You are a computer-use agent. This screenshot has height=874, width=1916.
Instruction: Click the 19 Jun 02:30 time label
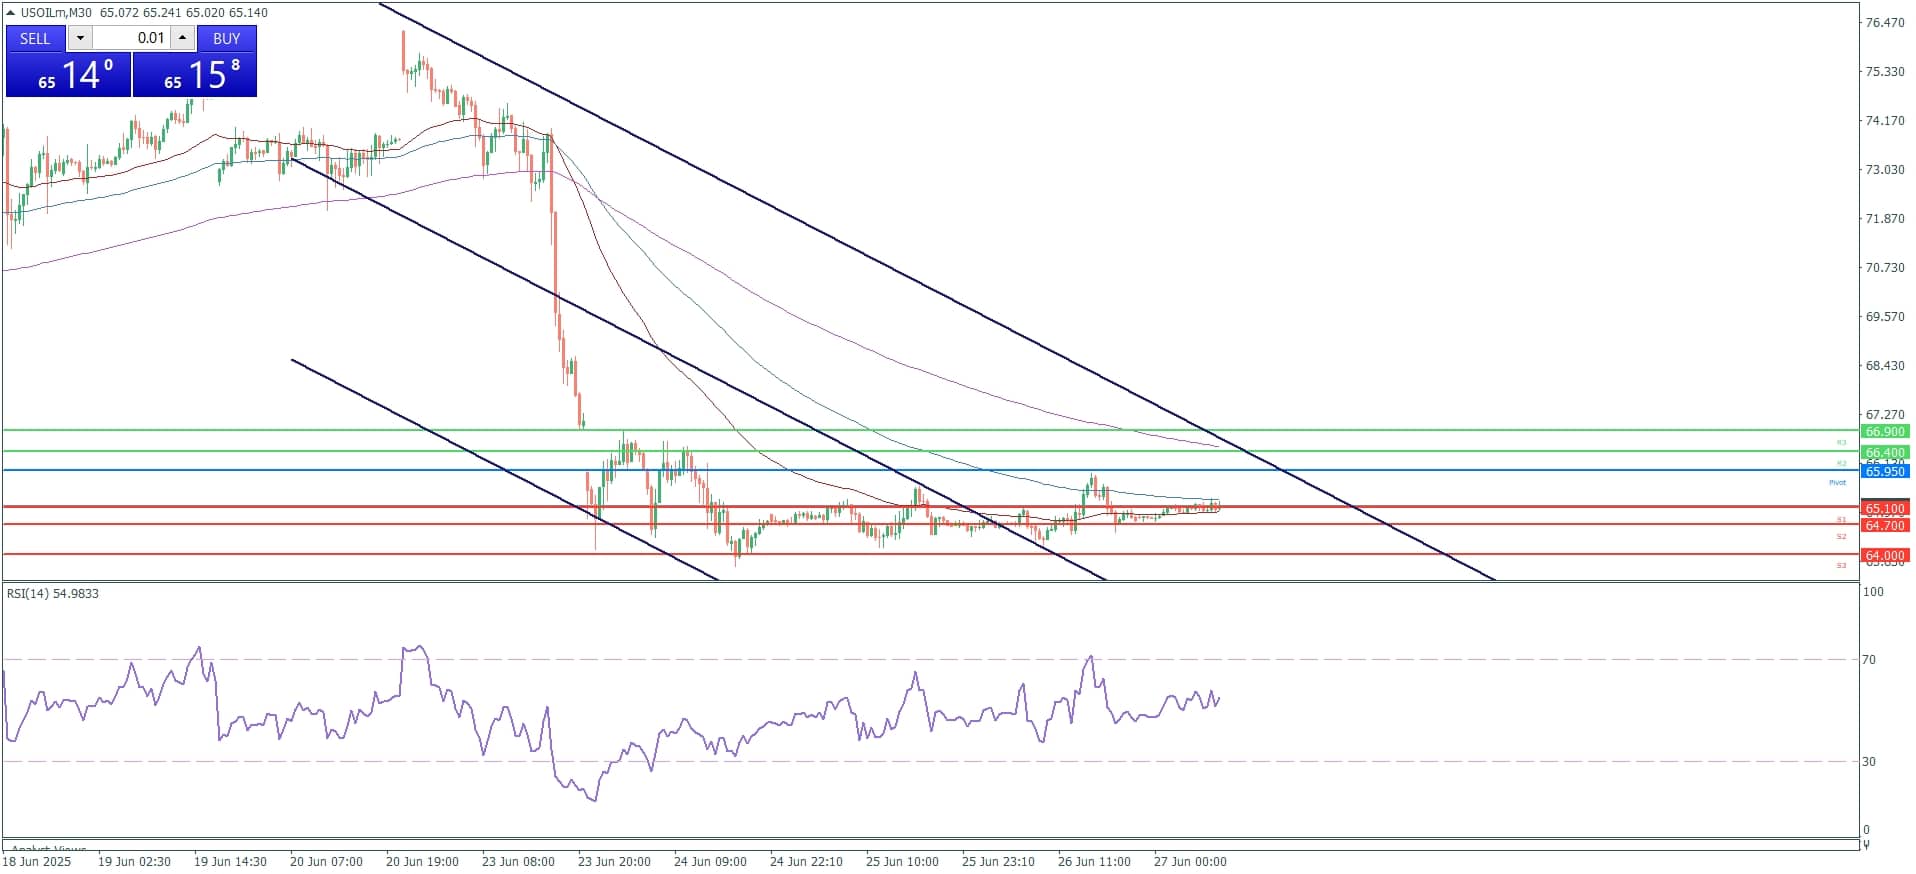(134, 862)
